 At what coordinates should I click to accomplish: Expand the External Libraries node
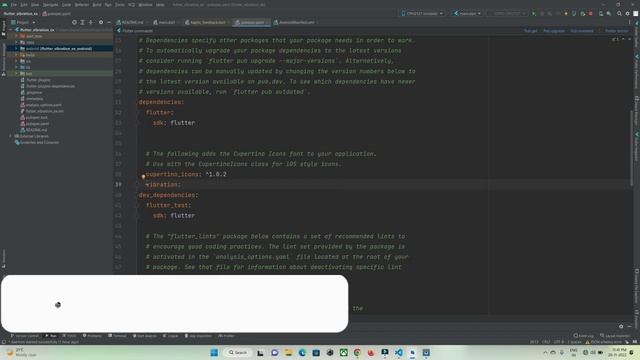coord(10,136)
